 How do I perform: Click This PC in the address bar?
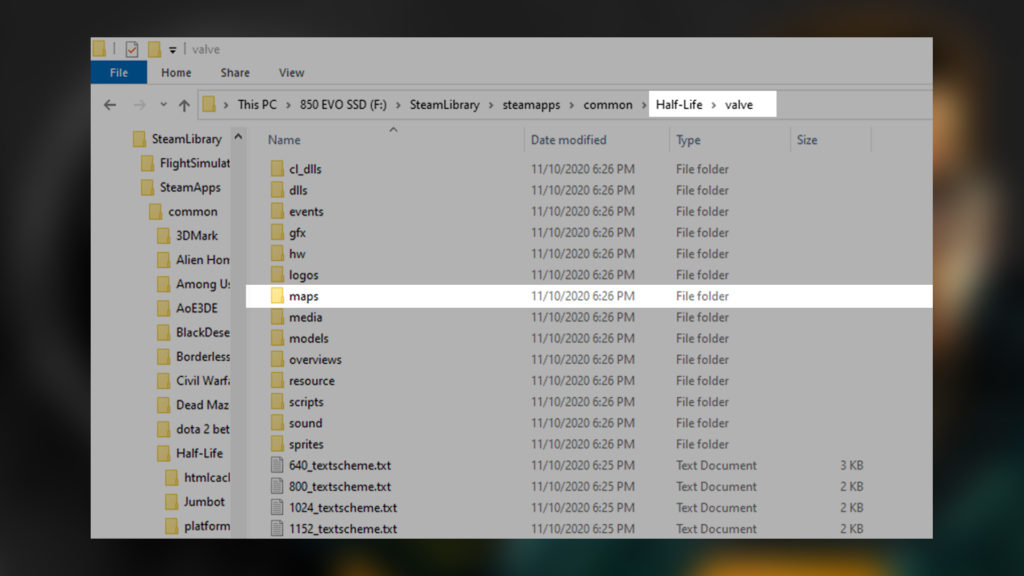pyautogui.click(x=257, y=104)
